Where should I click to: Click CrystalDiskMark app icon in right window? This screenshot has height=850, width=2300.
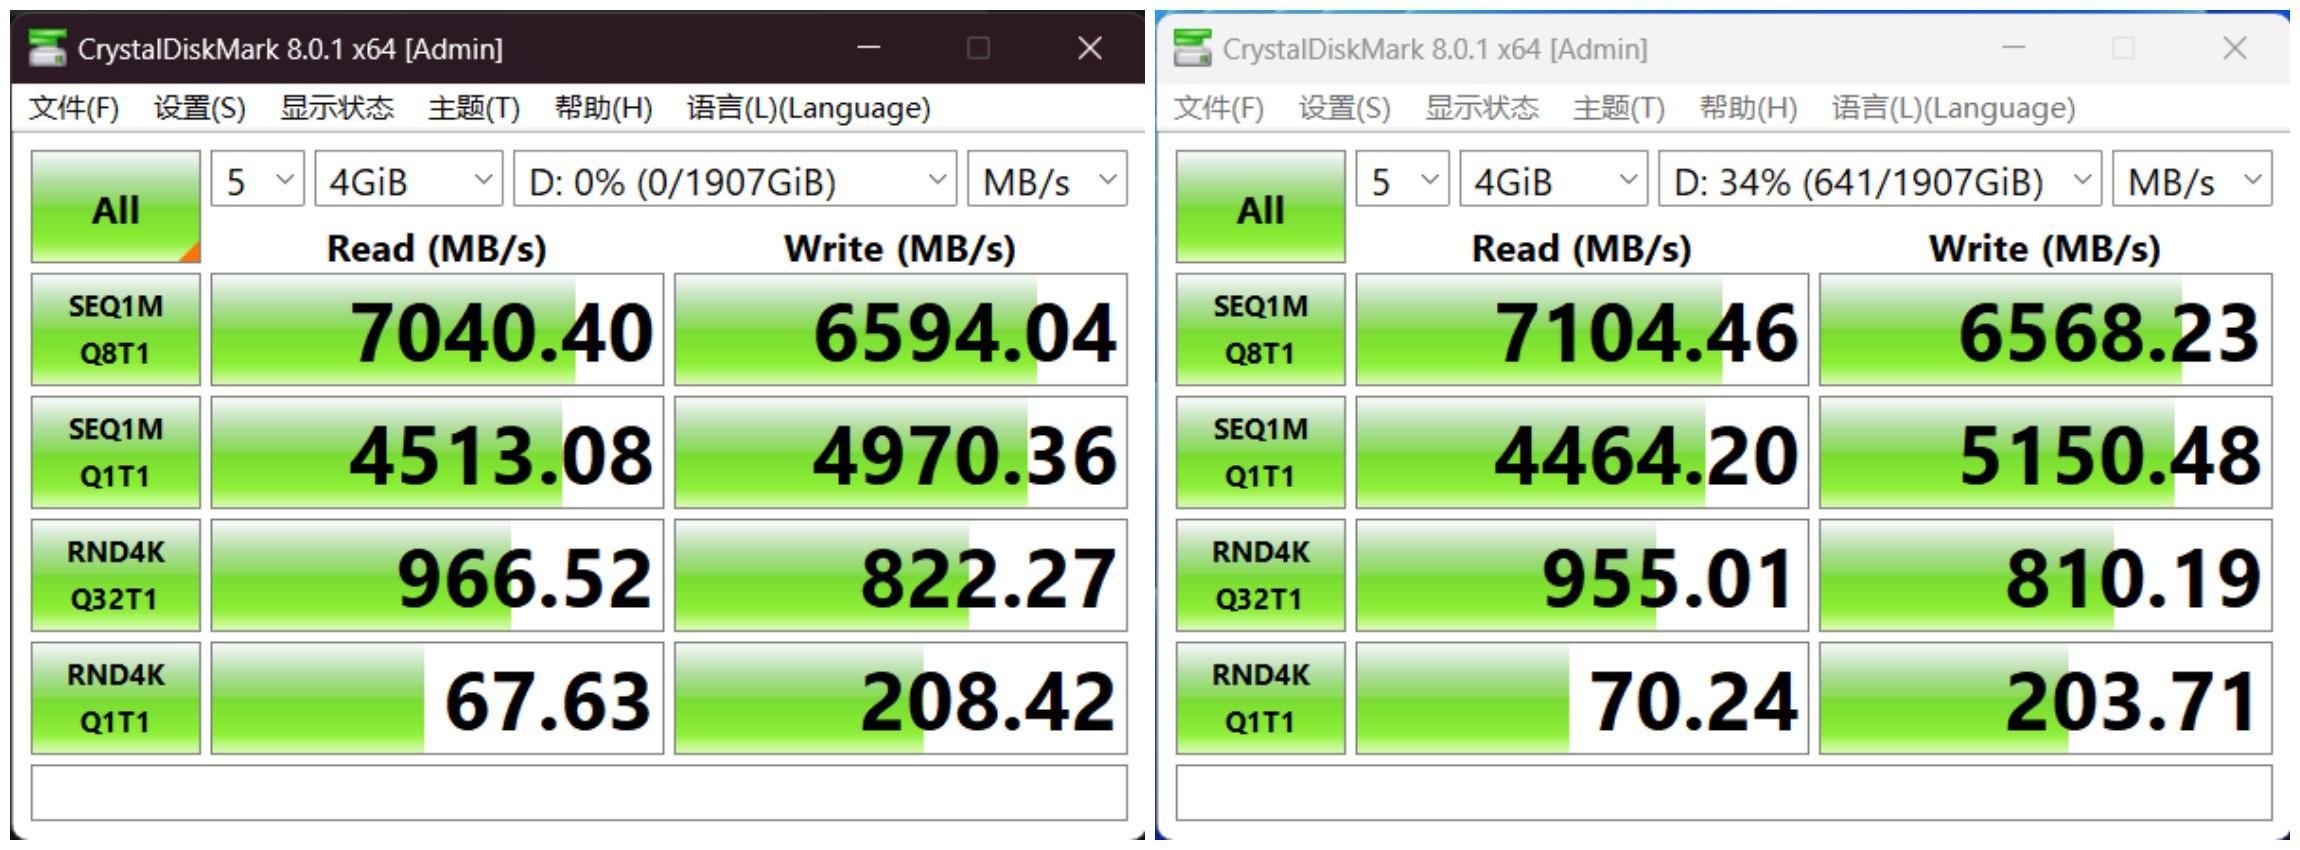point(1192,48)
